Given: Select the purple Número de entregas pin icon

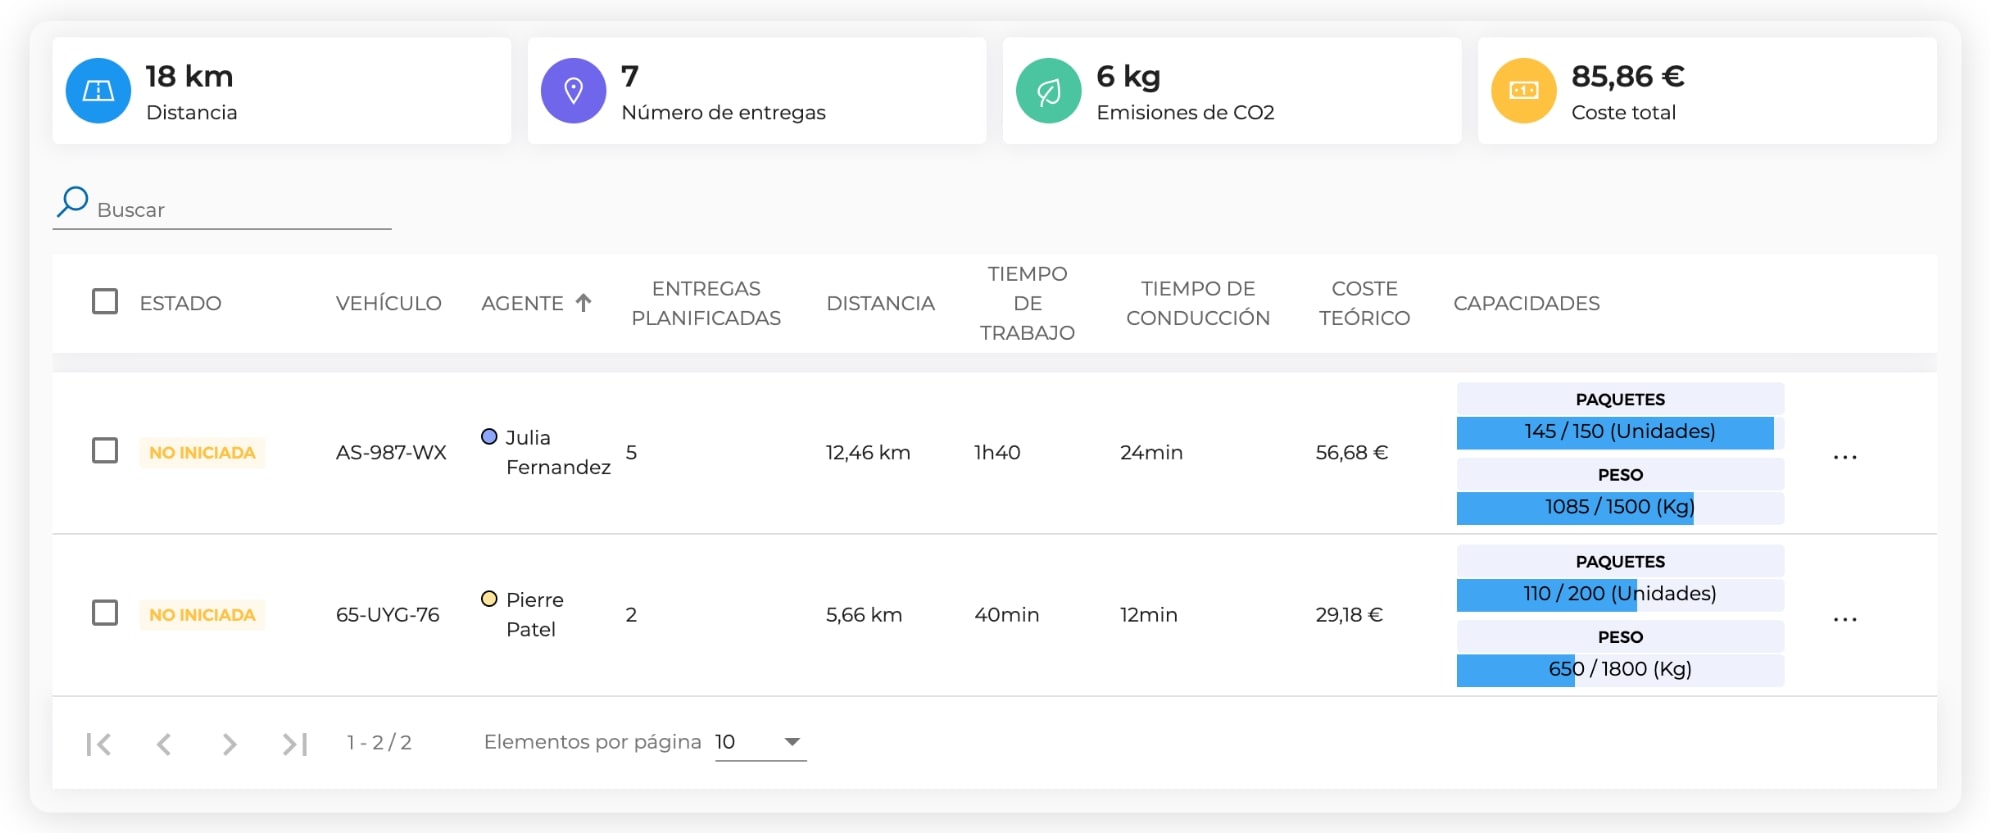Looking at the screenshot, I should [572, 90].
